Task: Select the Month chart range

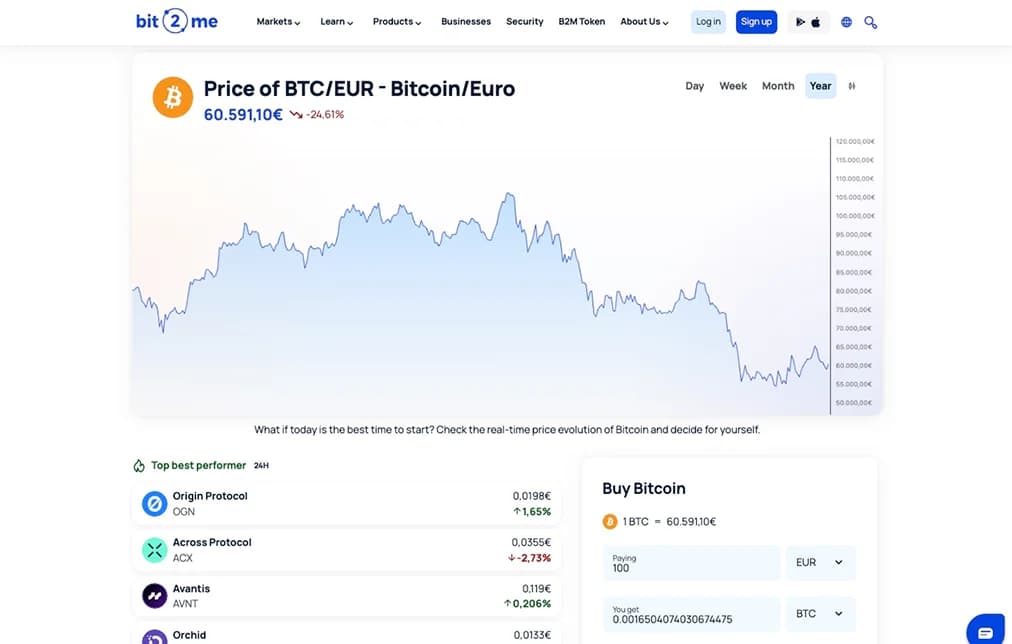Action: 778,86
